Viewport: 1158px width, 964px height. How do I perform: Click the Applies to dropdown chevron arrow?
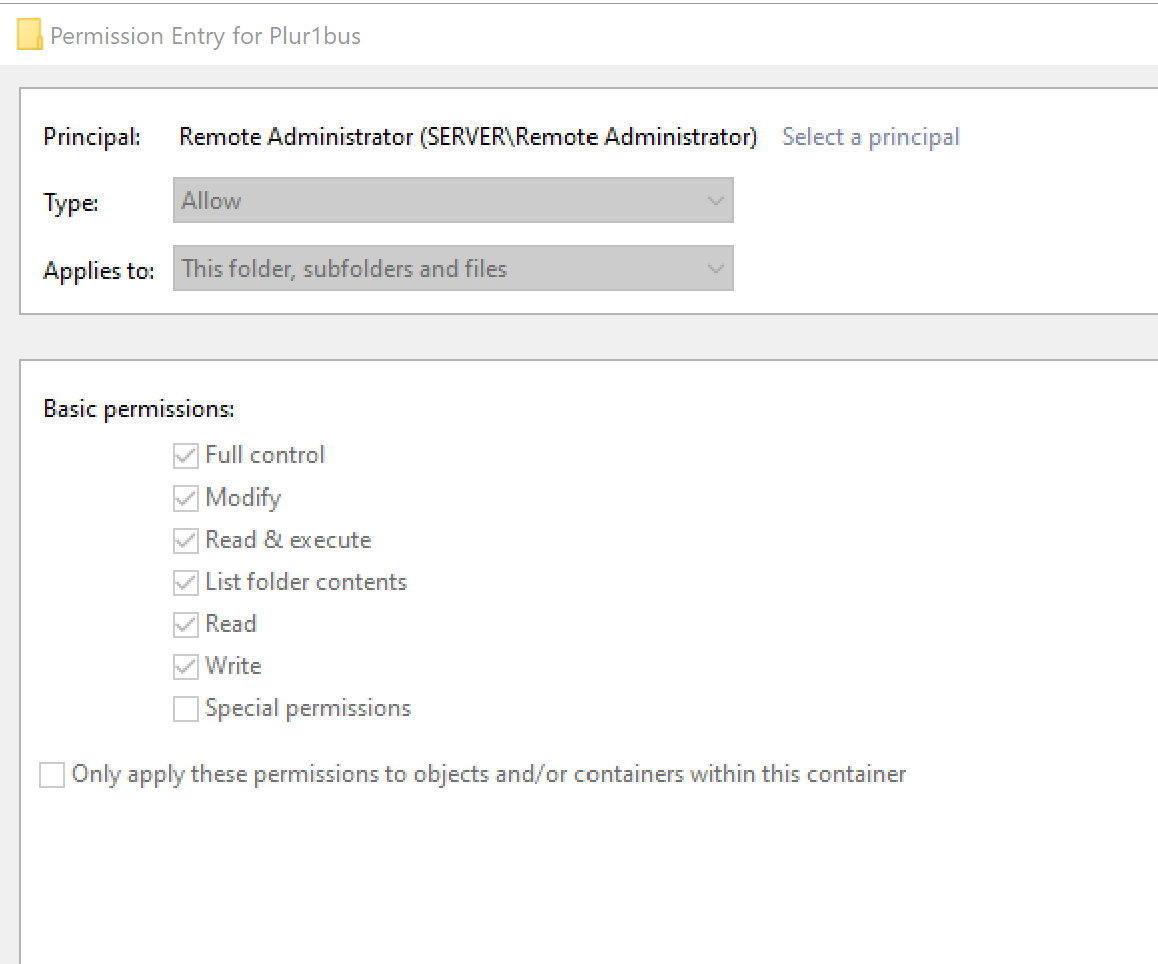tap(715, 268)
